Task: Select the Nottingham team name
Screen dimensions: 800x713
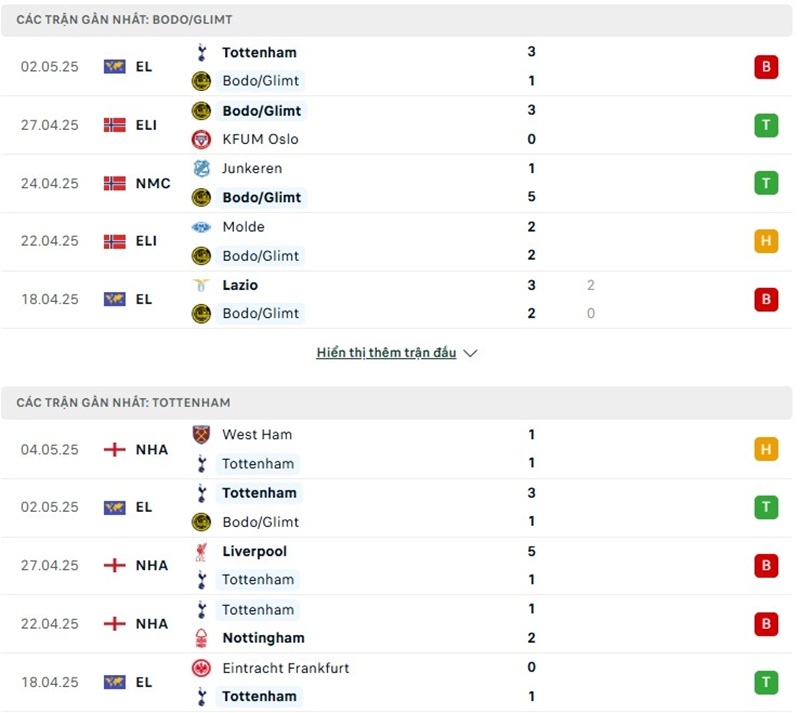Action: pyautogui.click(x=263, y=638)
